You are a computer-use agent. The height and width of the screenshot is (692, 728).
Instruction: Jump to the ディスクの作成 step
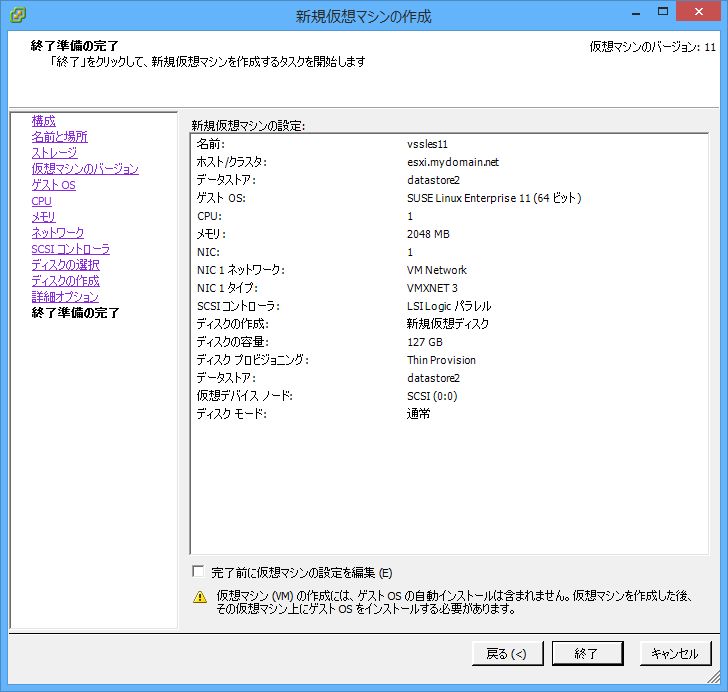[x=65, y=281]
